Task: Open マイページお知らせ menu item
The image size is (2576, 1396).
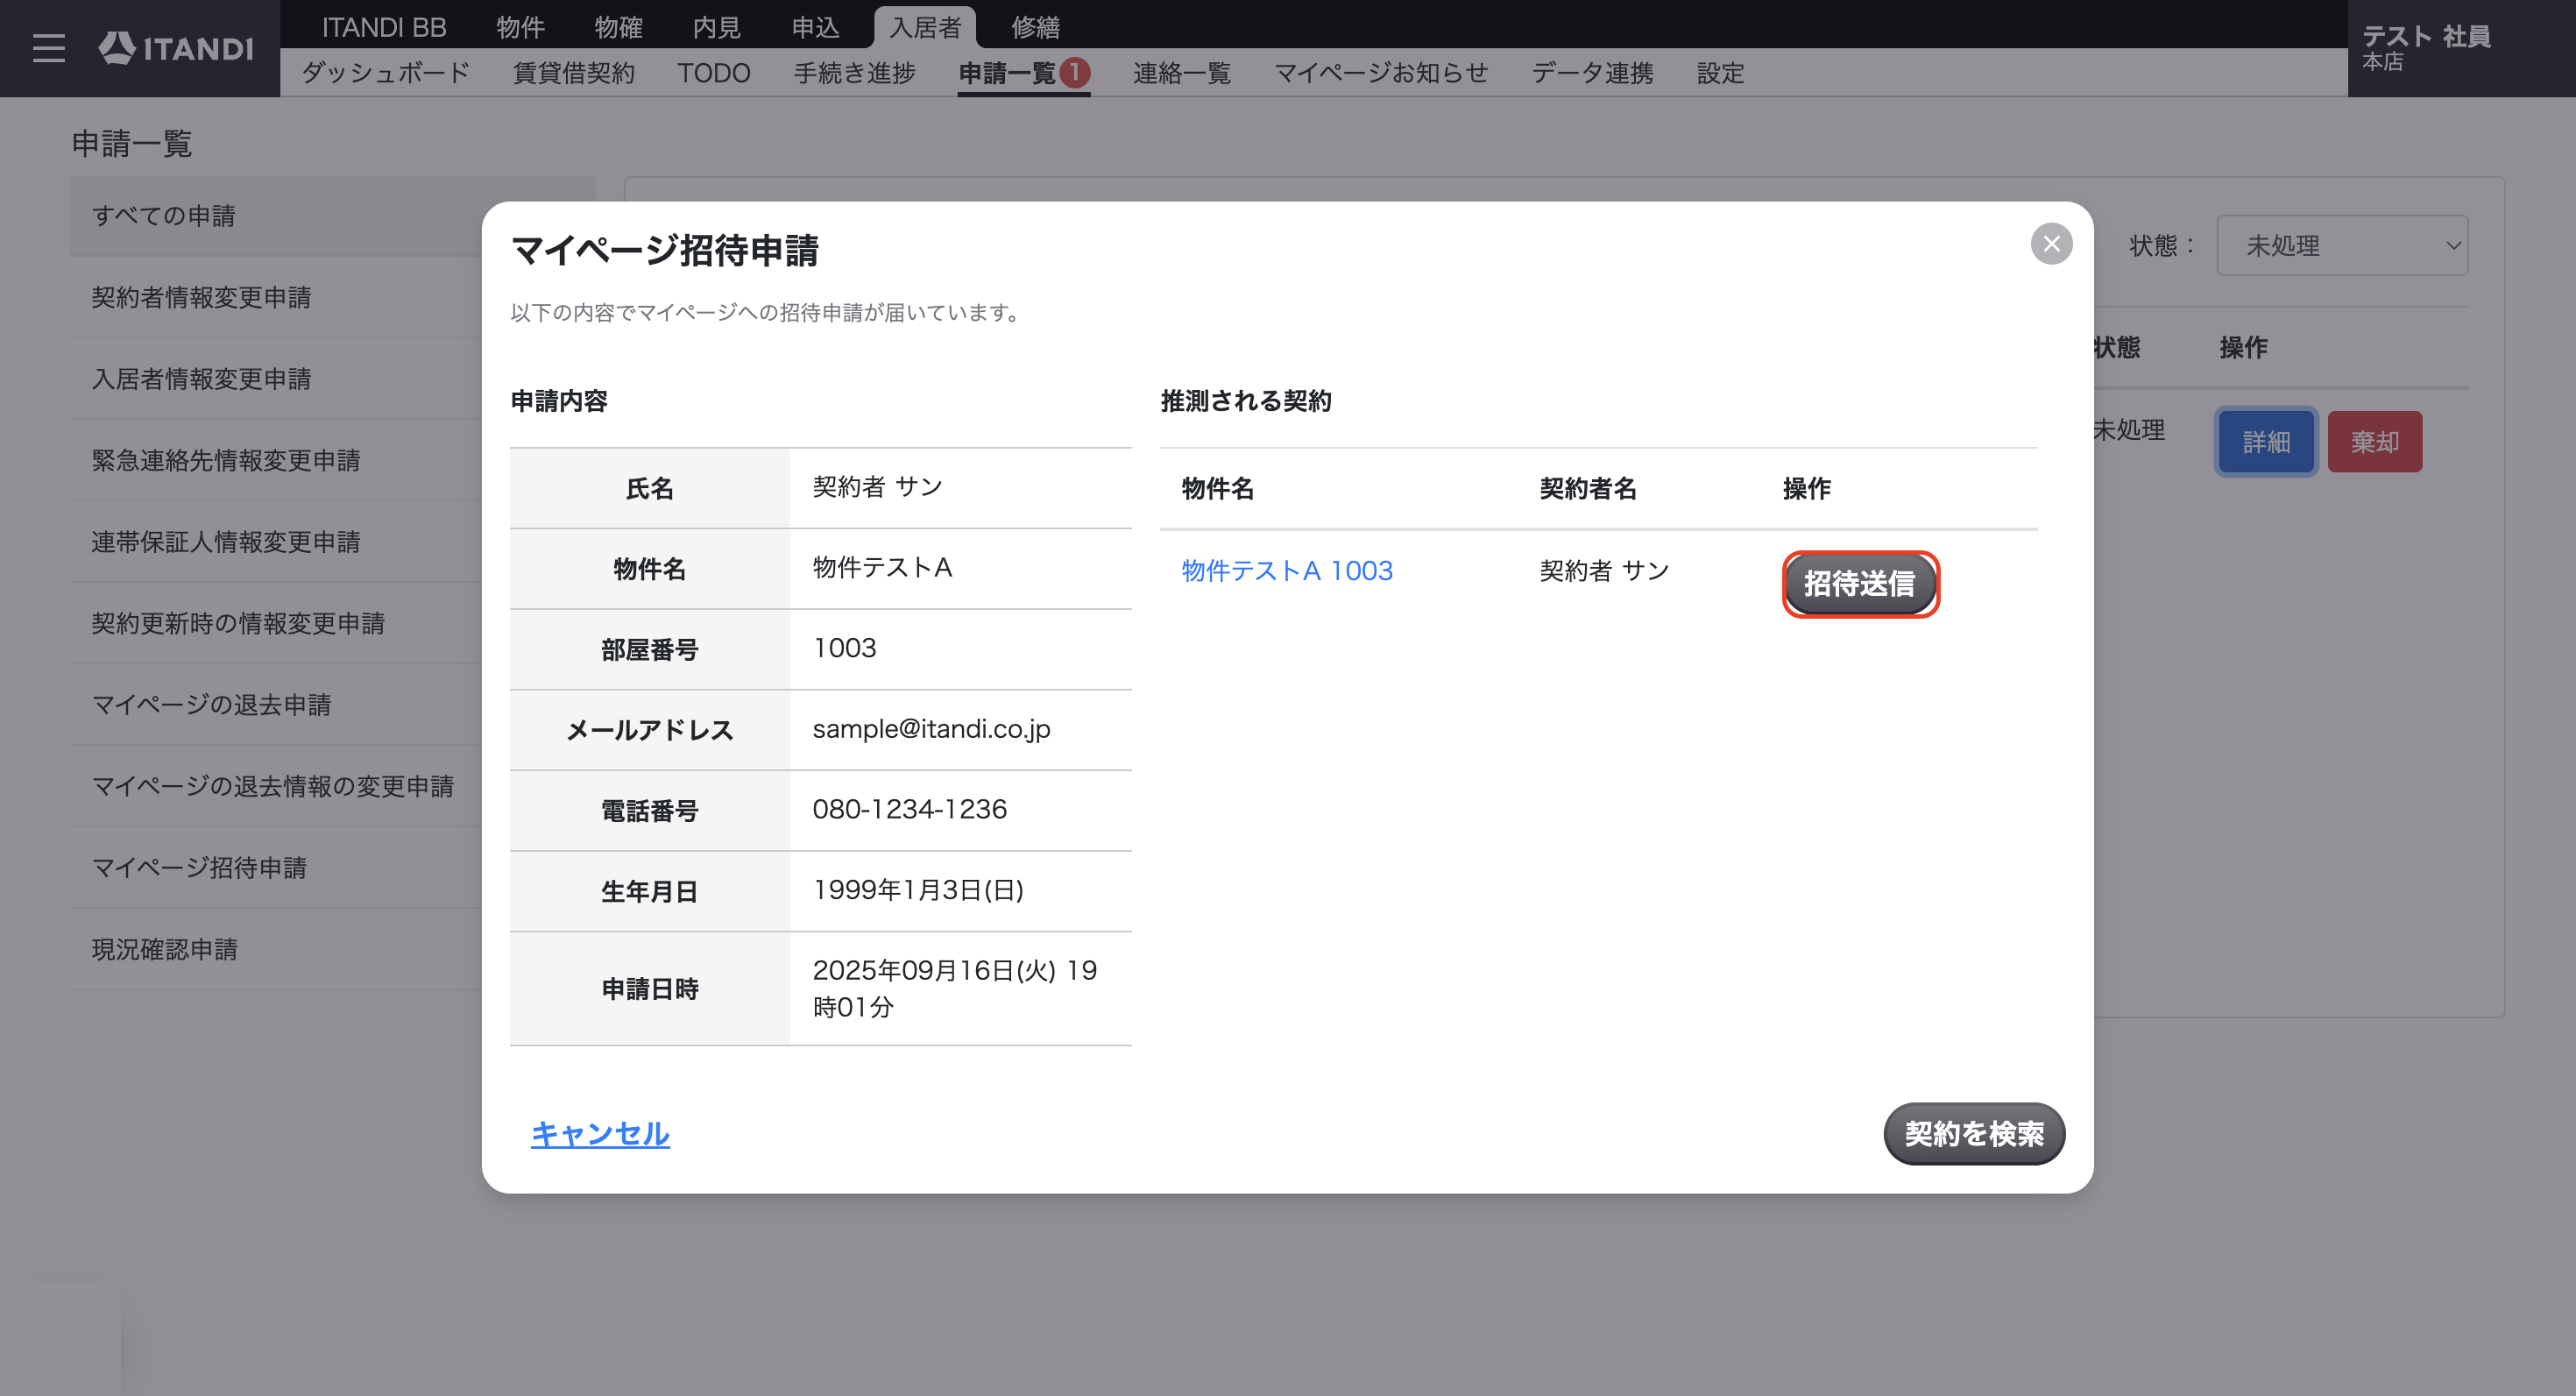Action: [x=1381, y=73]
